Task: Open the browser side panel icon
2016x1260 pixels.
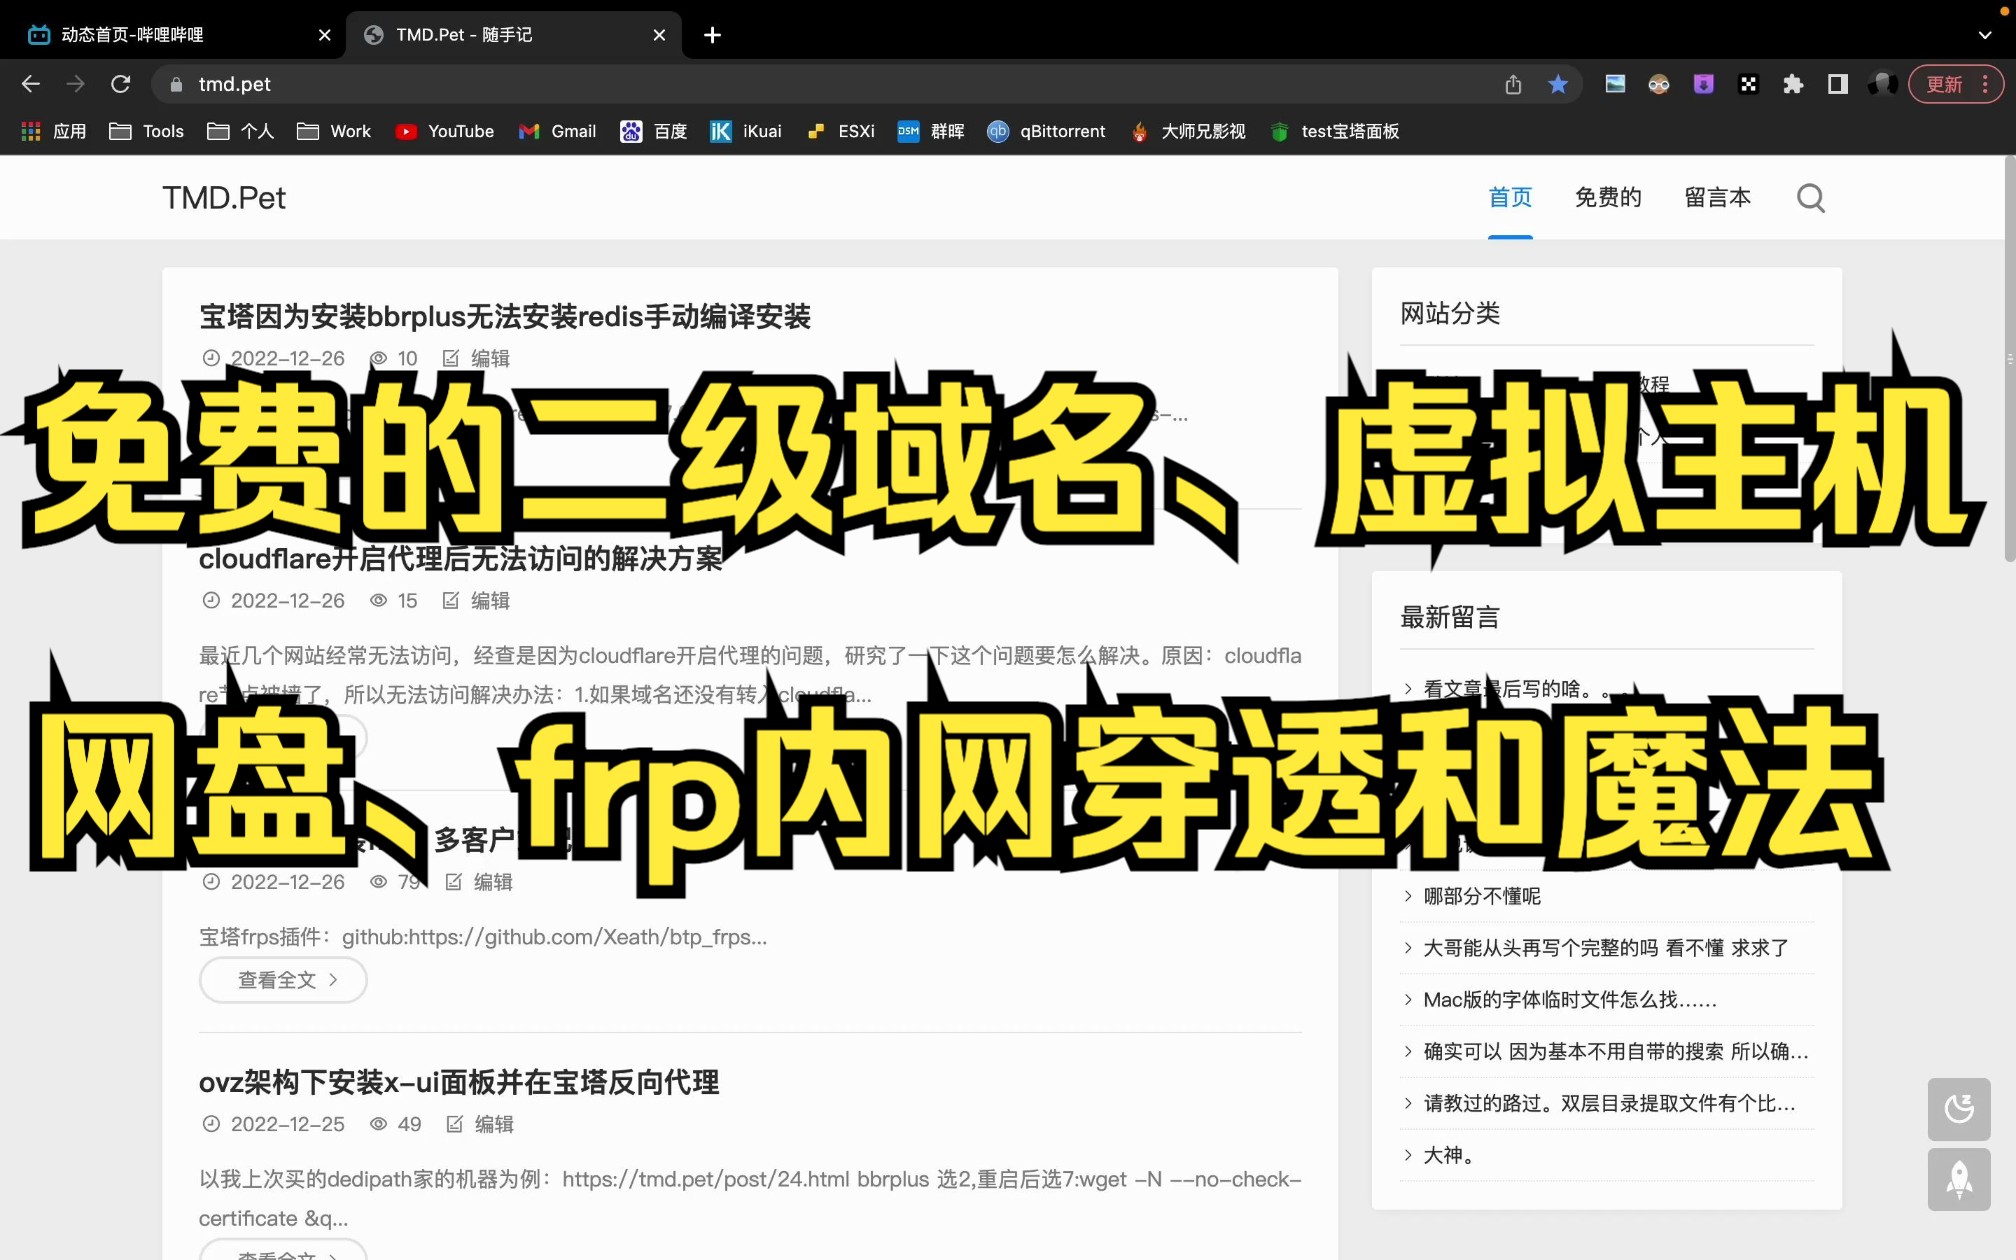Action: tap(1838, 84)
